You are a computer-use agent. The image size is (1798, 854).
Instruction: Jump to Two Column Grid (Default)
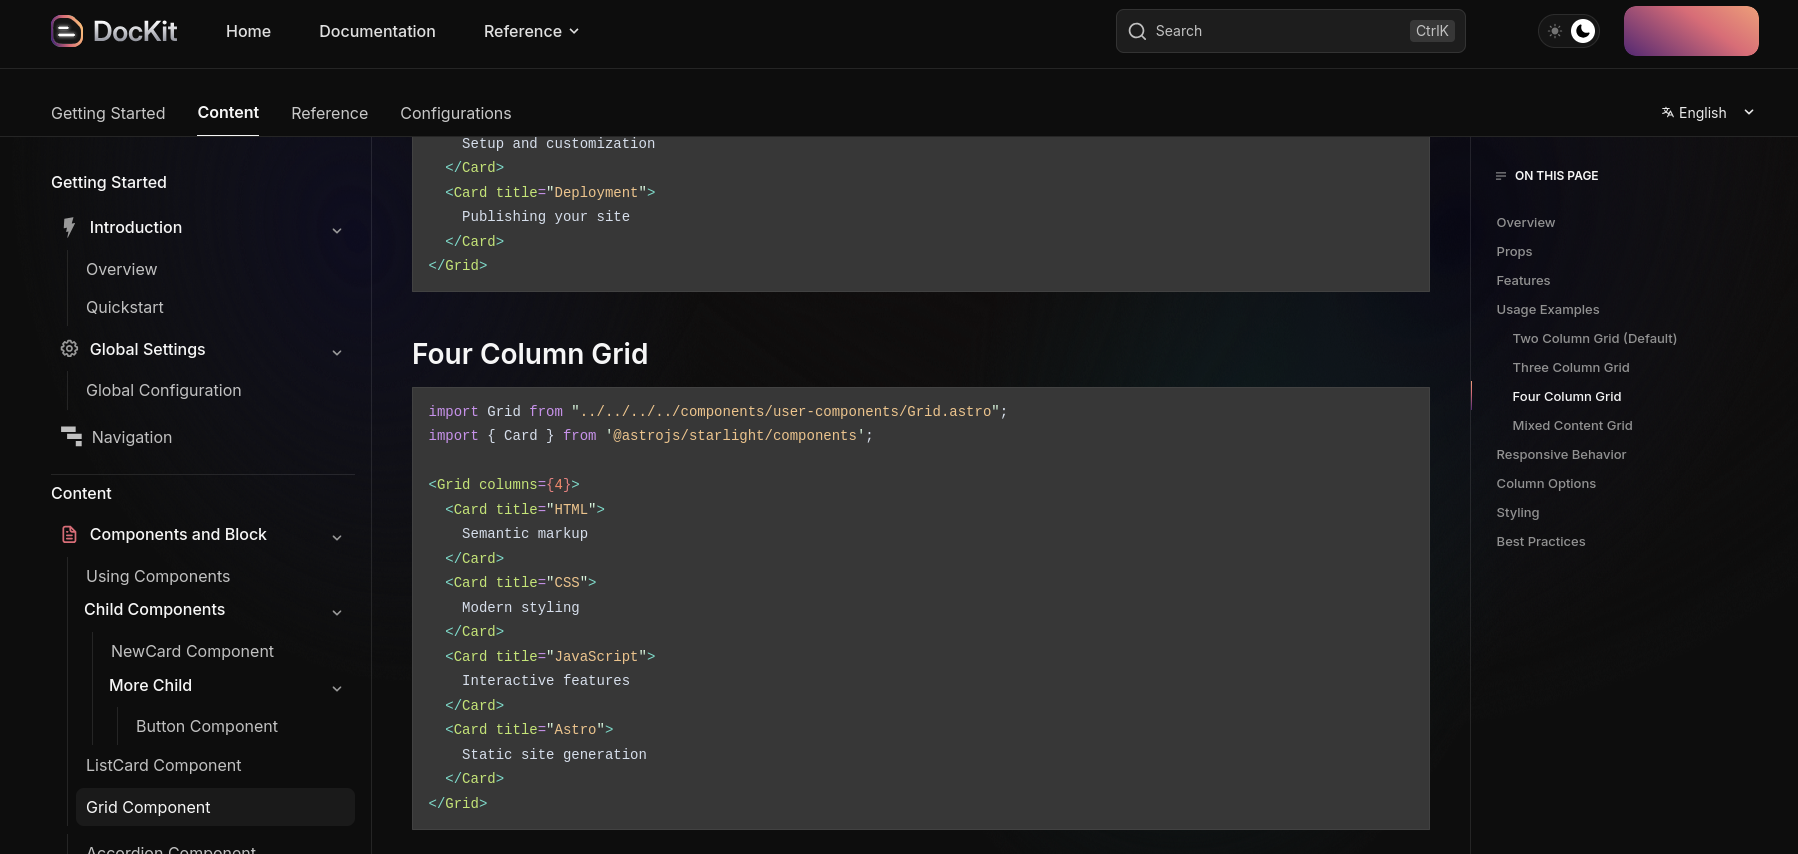coord(1594,338)
